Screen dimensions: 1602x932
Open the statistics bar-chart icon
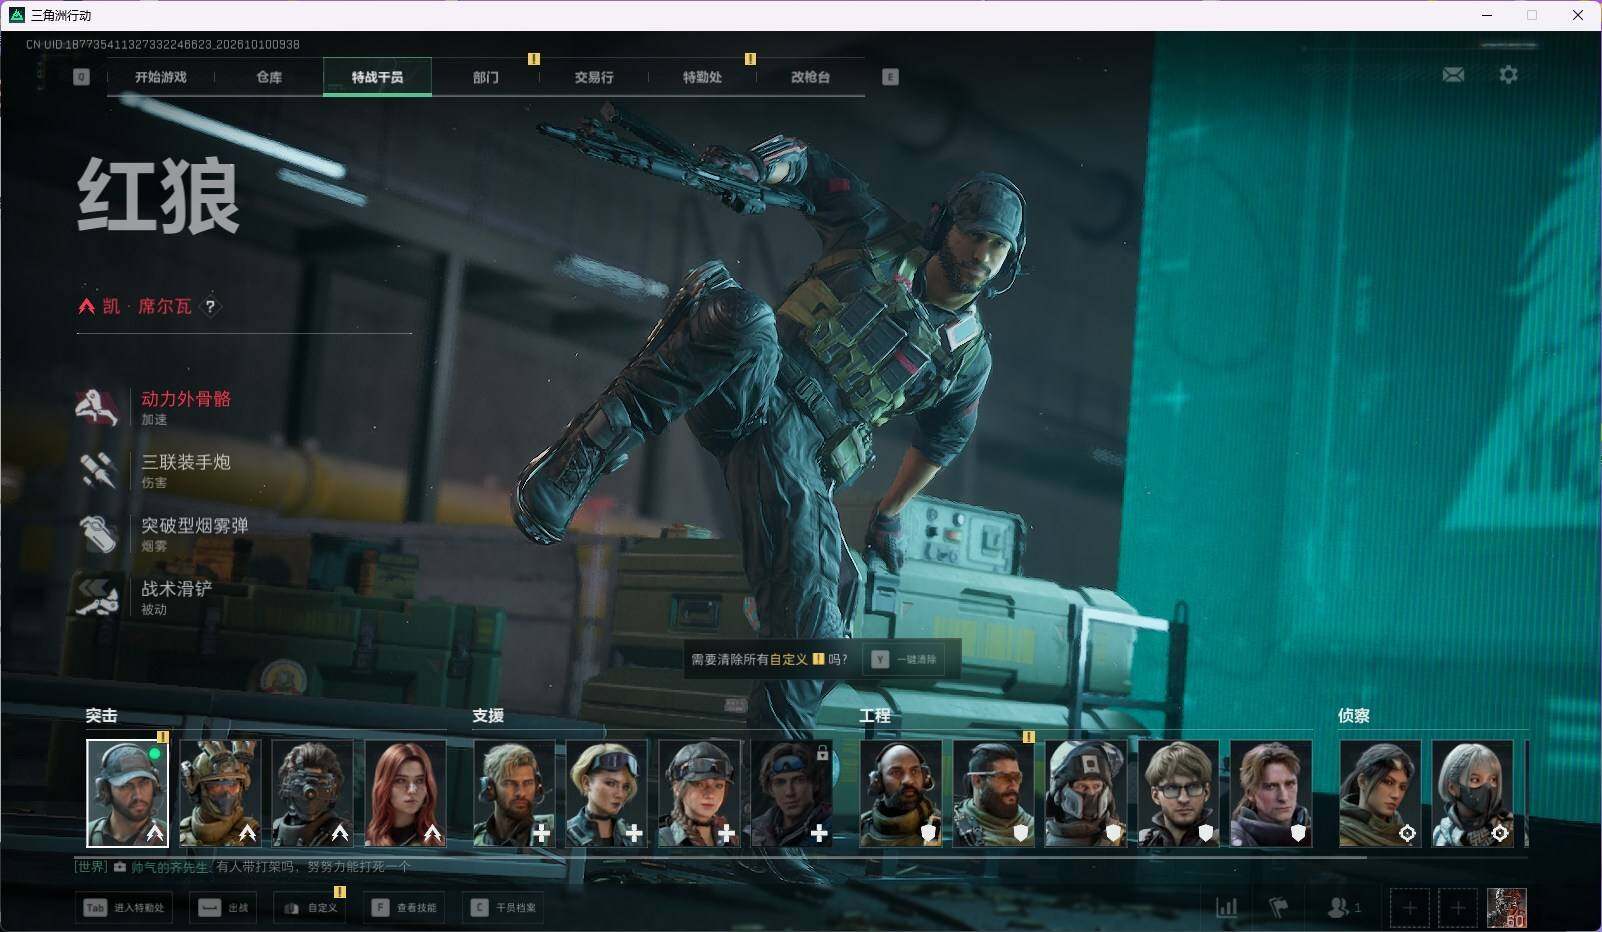tap(1226, 908)
